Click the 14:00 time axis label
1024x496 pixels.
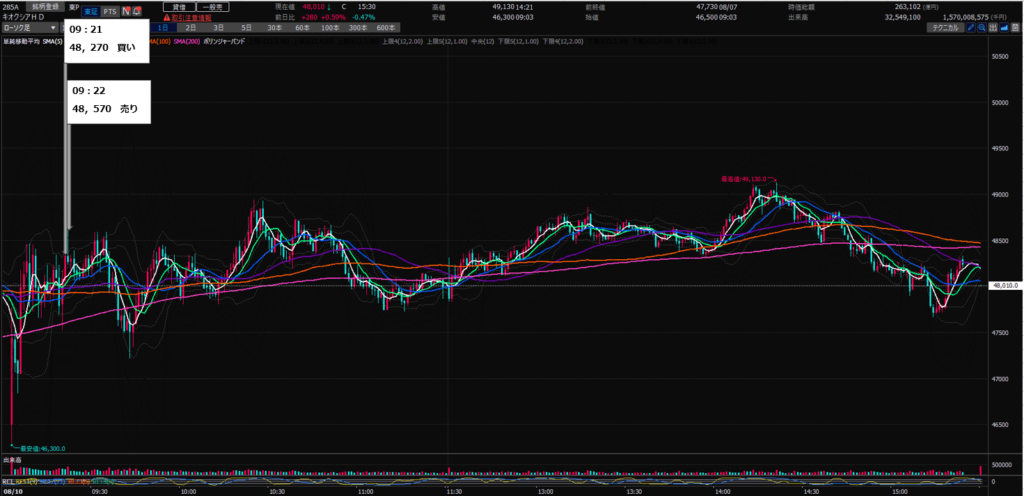click(x=722, y=490)
